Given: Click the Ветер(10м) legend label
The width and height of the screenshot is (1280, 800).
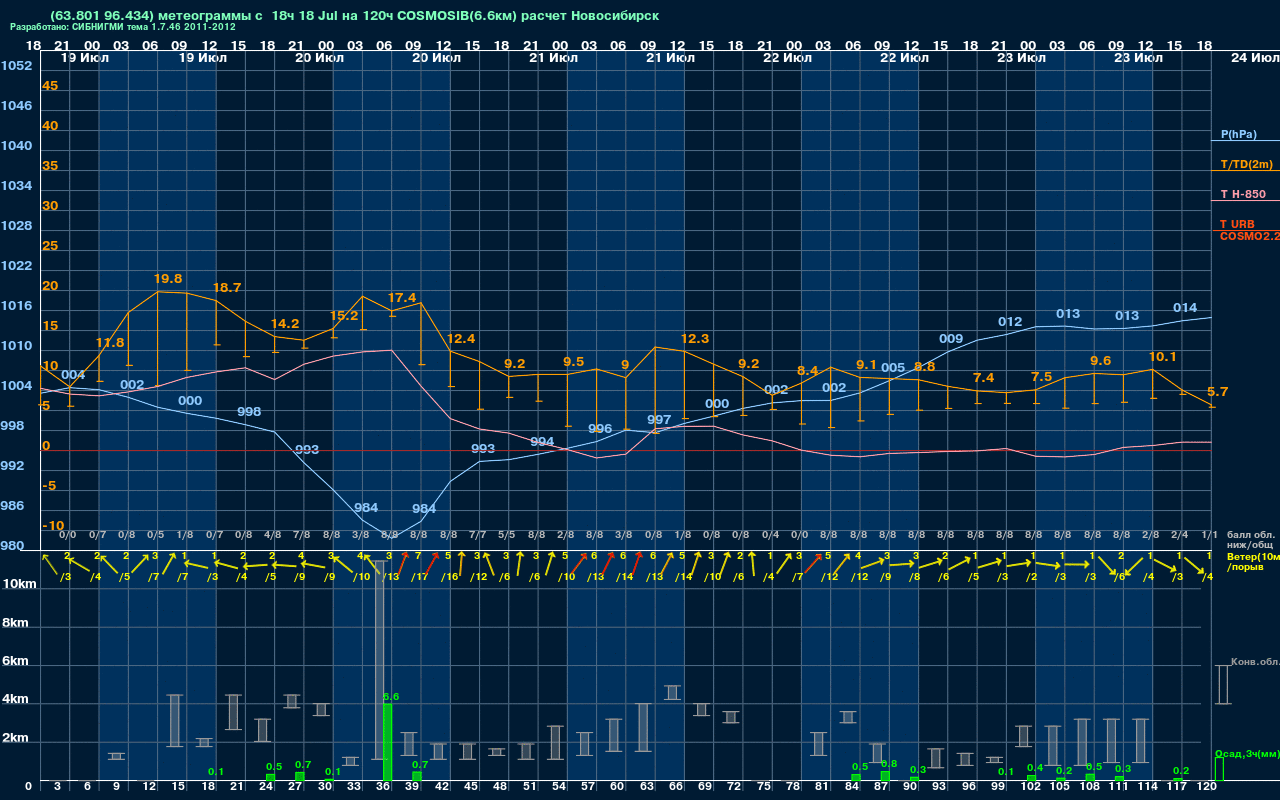Looking at the screenshot, I should (1253, 556).
